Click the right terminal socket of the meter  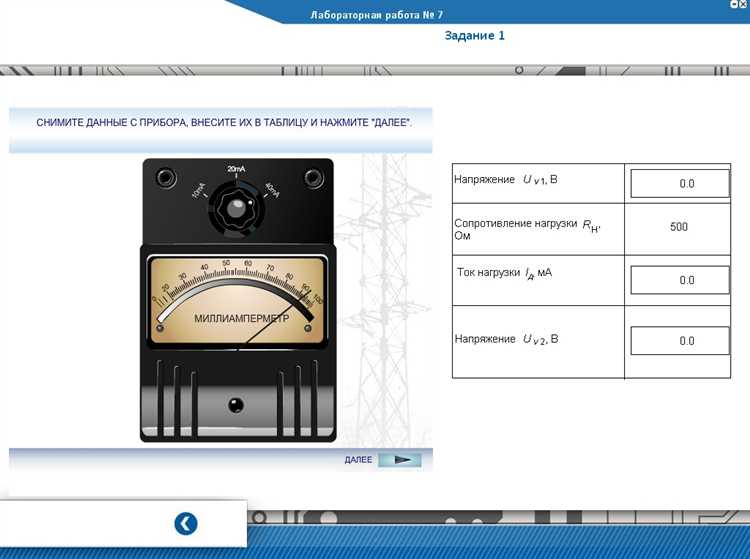(x=314, y=179)
